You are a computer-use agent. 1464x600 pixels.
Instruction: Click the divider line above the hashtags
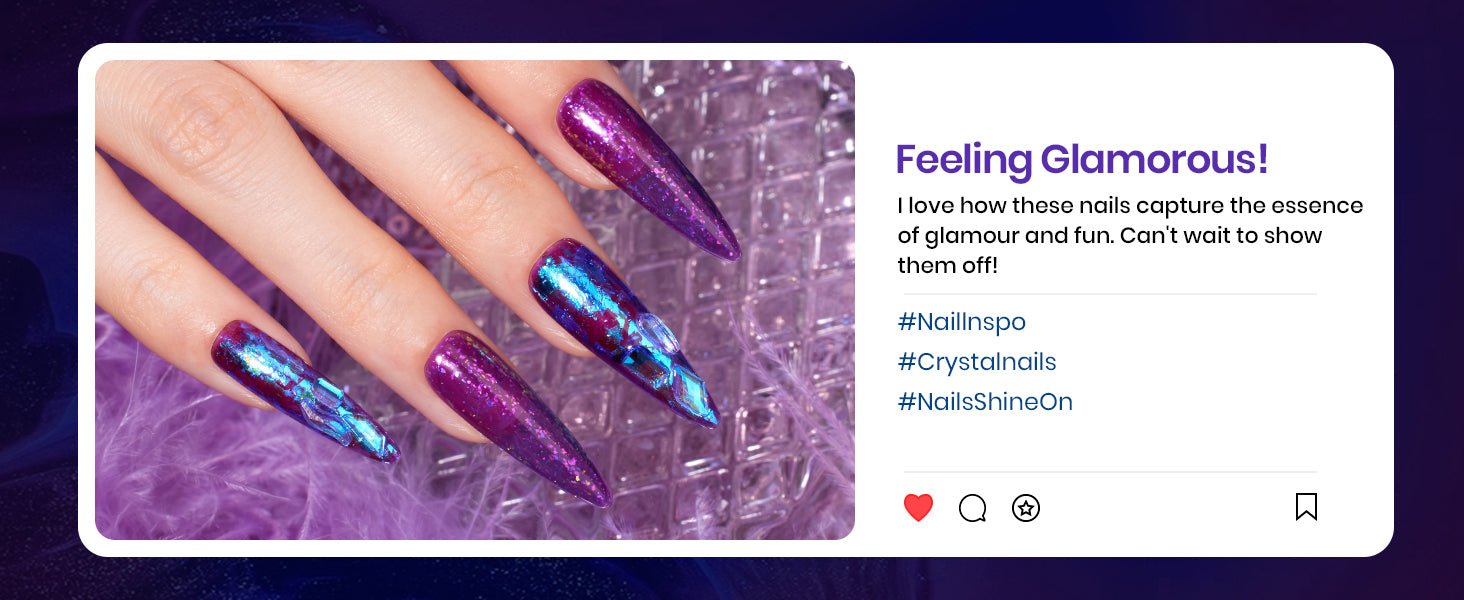[x=1110, y=294]
